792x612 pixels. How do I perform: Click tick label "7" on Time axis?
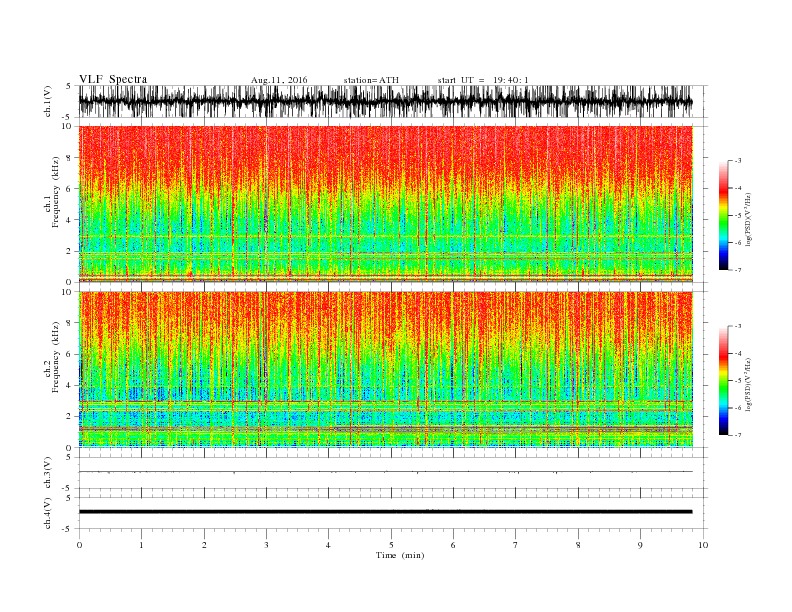click(516, 545)
